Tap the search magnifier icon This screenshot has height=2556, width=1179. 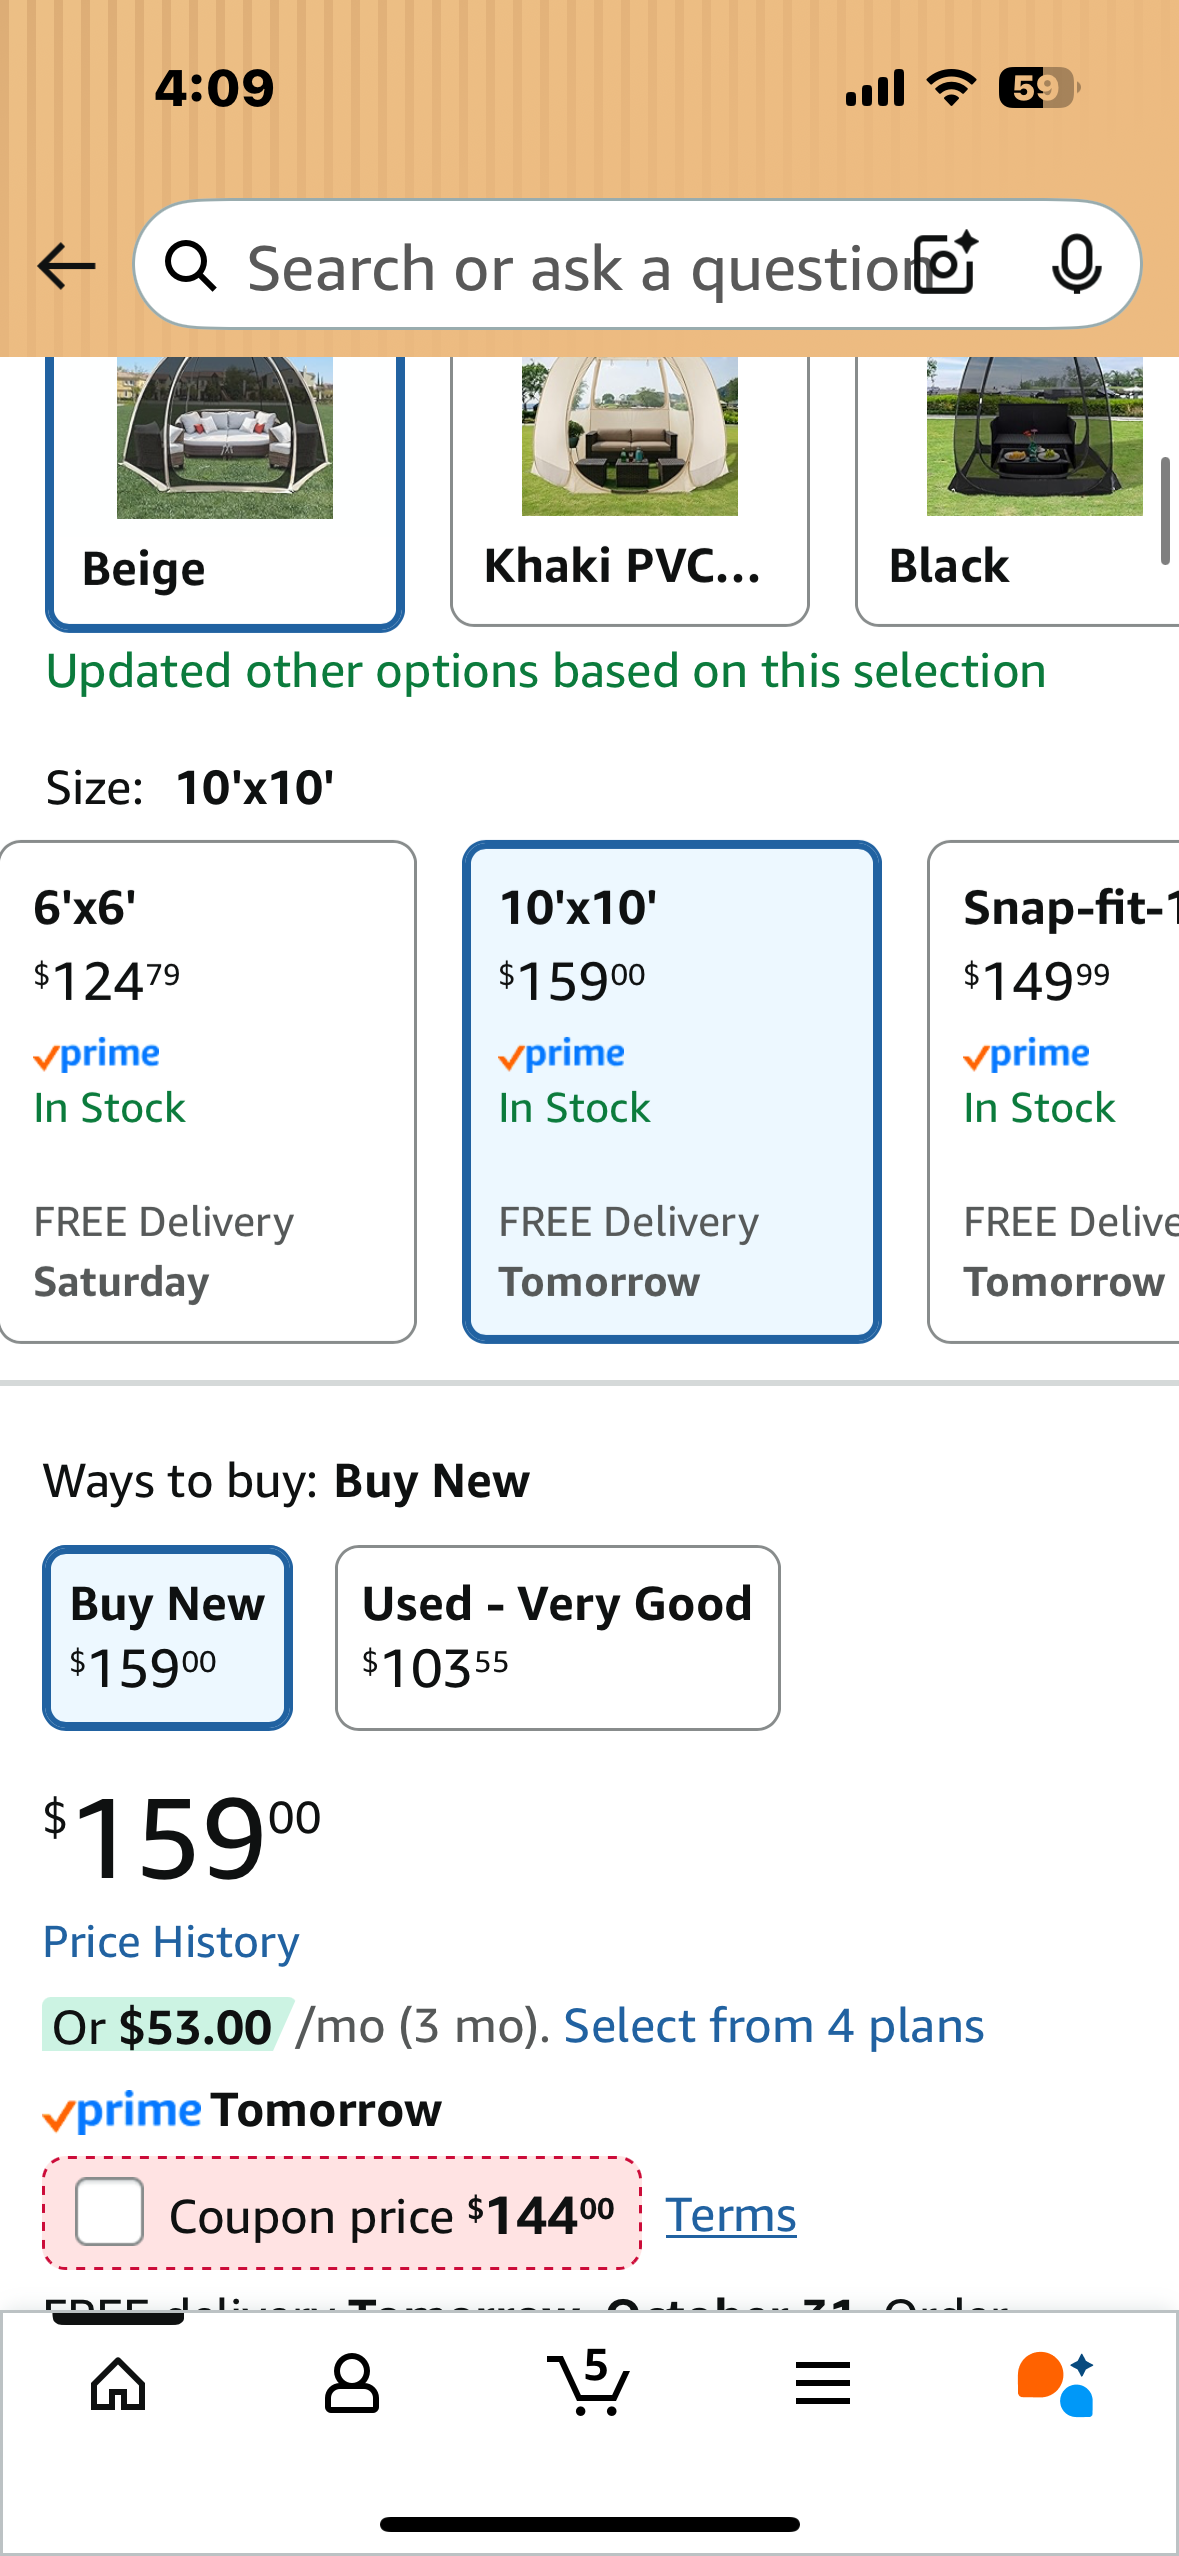[191, 267]
